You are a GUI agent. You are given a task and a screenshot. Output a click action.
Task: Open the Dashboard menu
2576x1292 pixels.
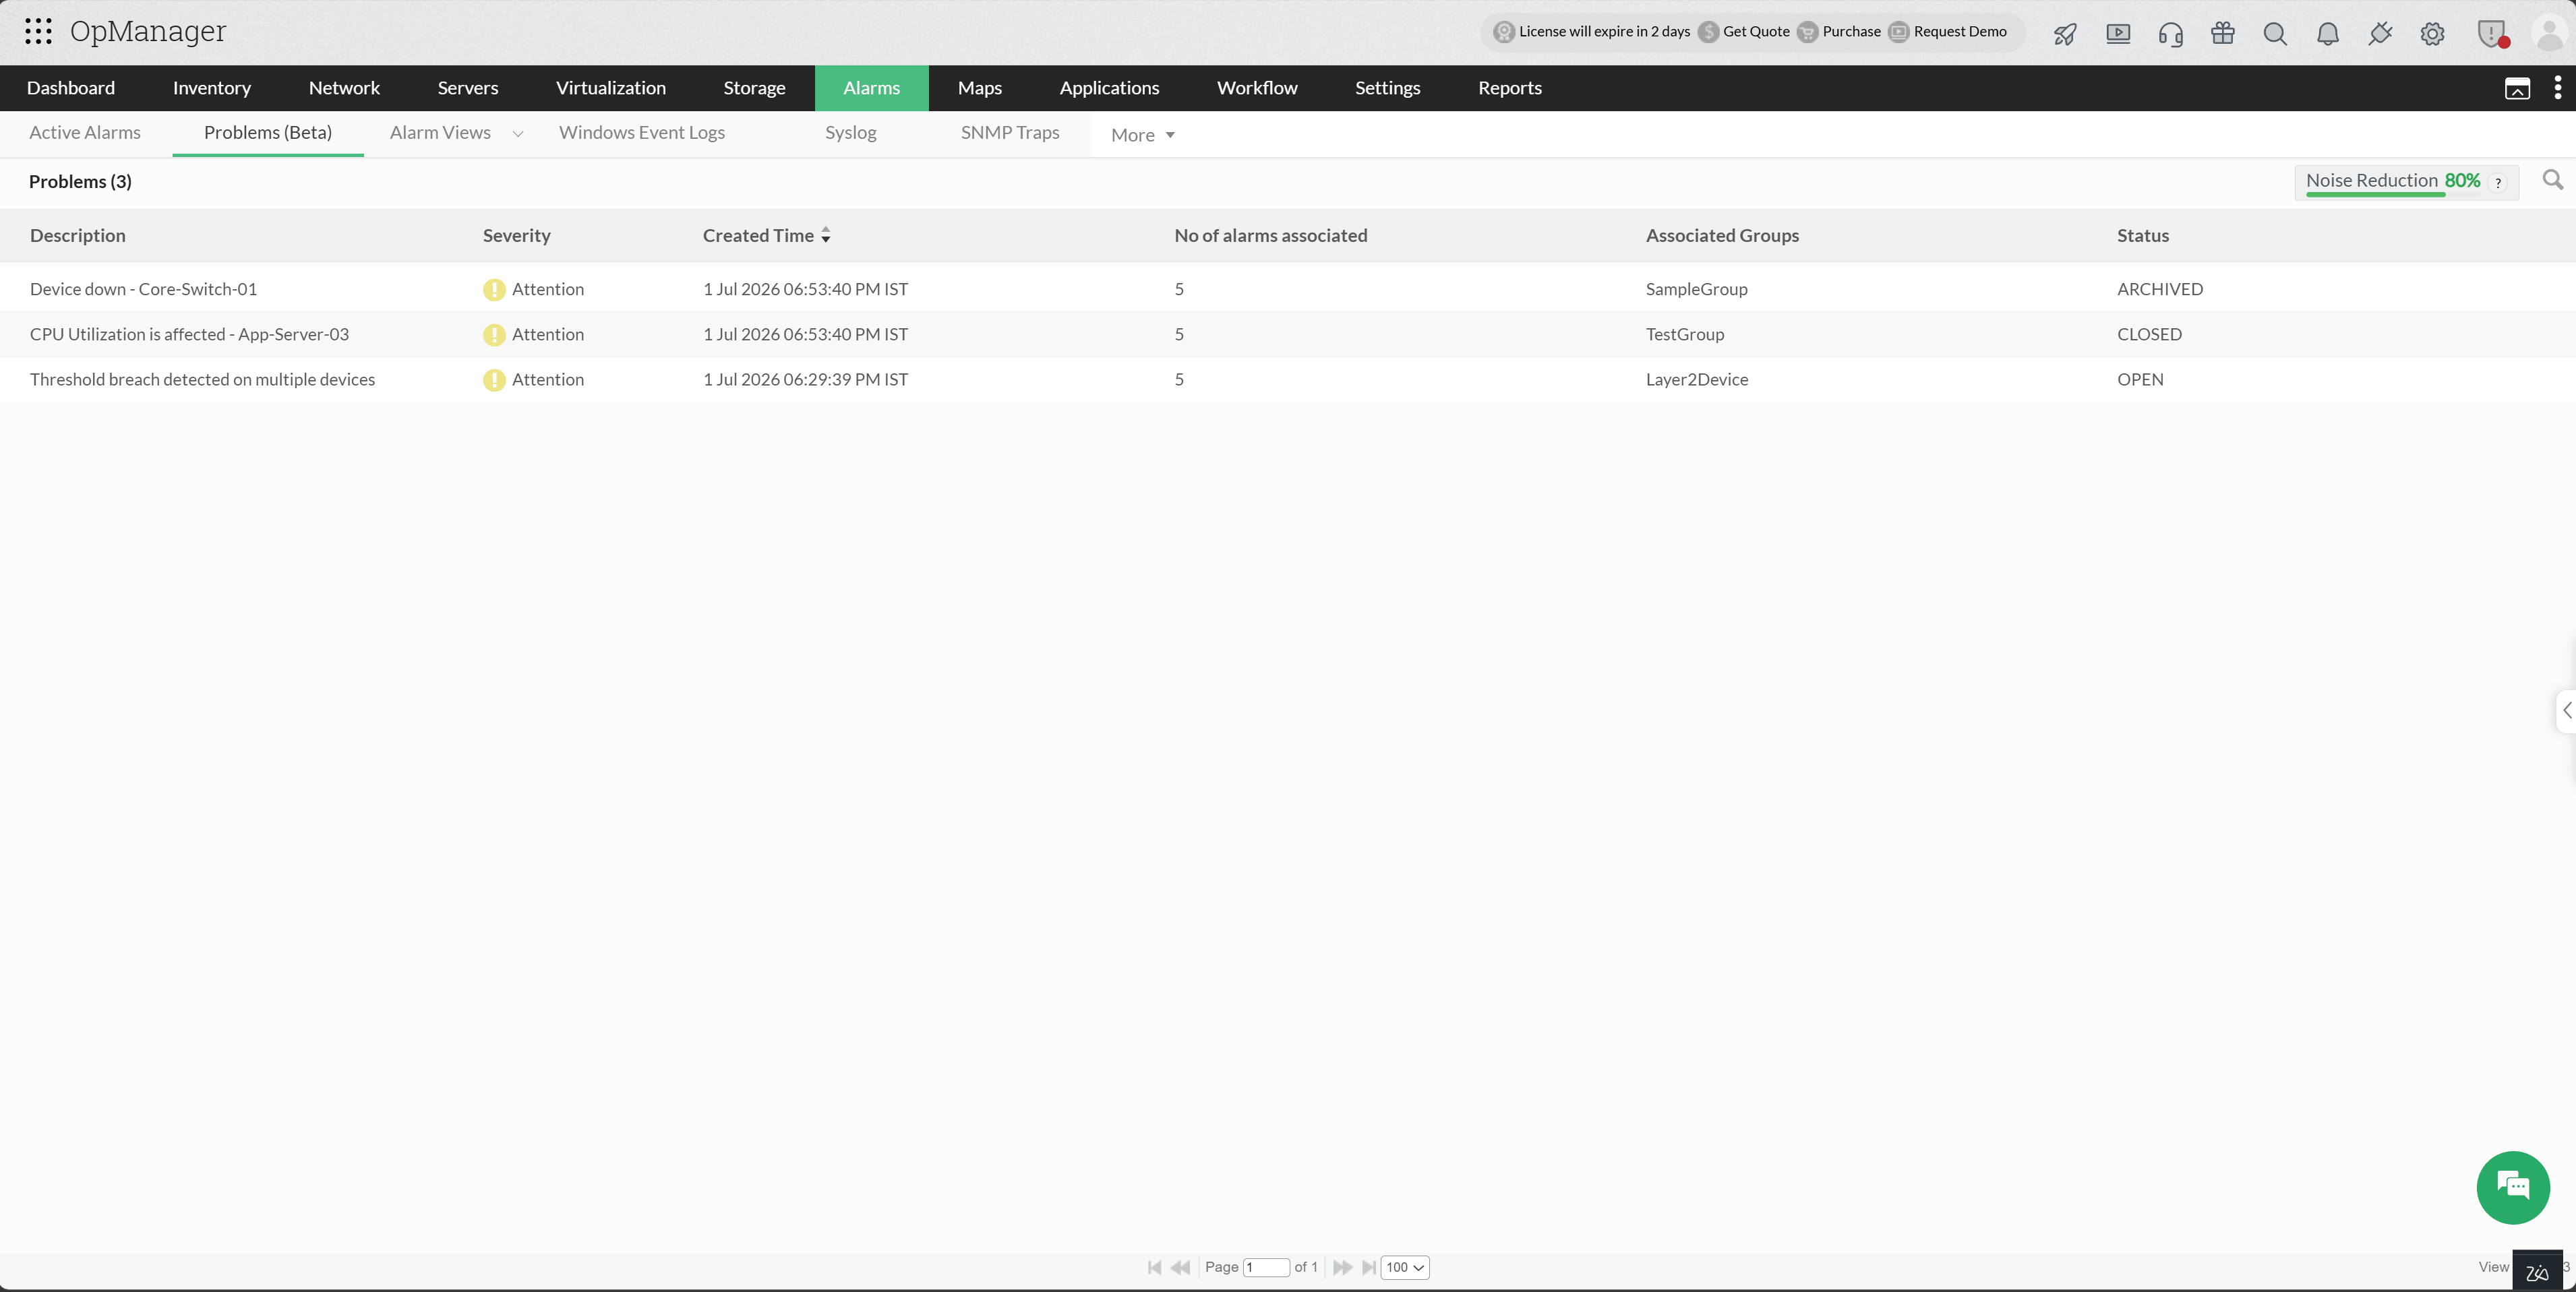(x=71, y=88)
